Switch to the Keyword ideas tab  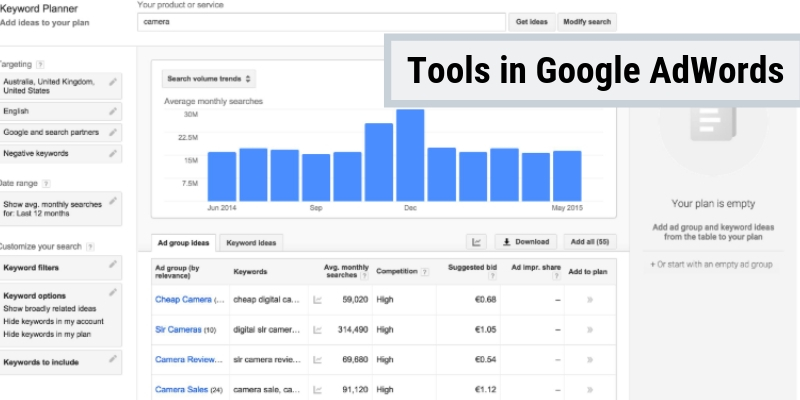coord(250,242)
